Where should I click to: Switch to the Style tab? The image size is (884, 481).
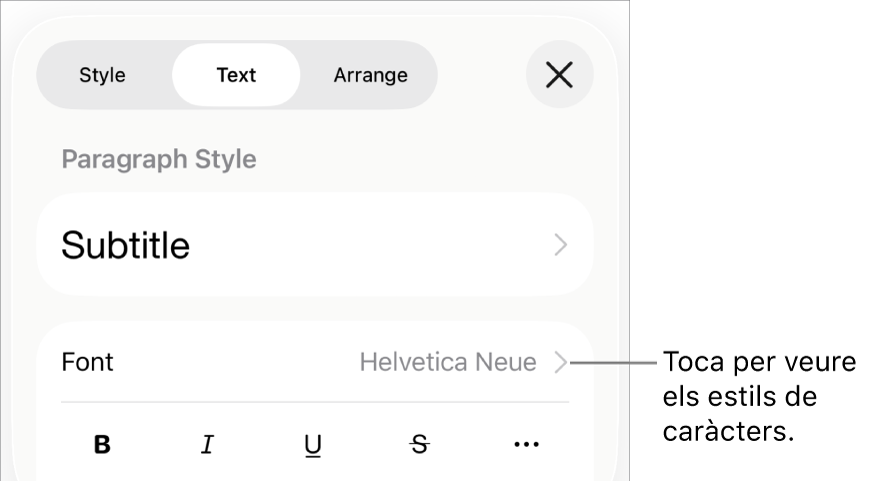(x=102, y=75)
